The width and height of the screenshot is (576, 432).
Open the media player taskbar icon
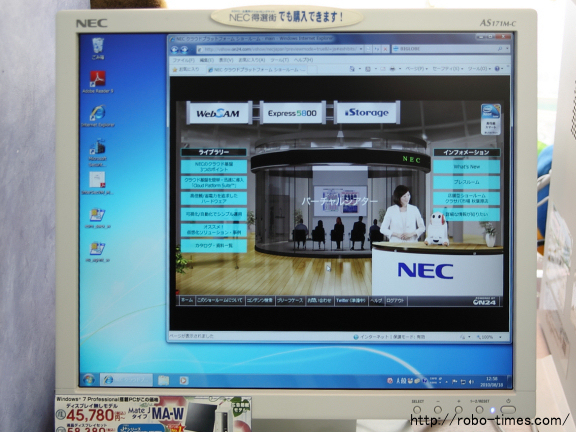[x=184, y=380]
